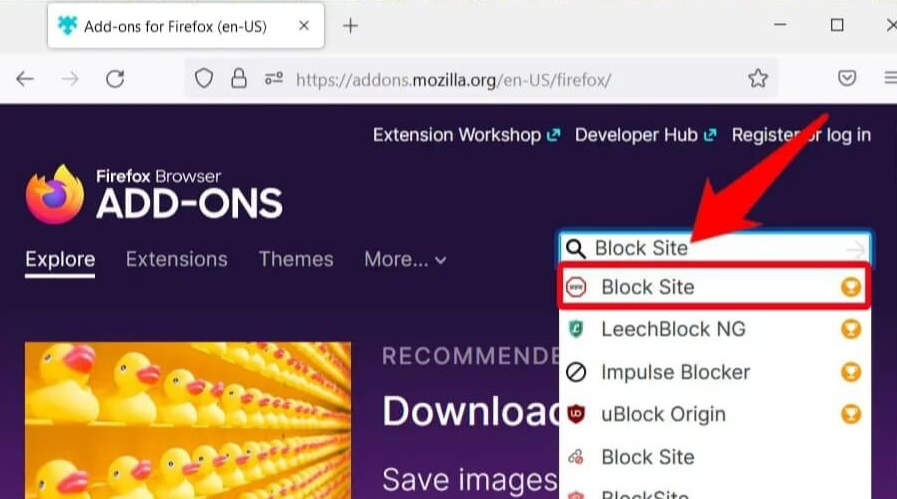Click the address bar URL
This screenshot has height=499, width=897.
453,80
